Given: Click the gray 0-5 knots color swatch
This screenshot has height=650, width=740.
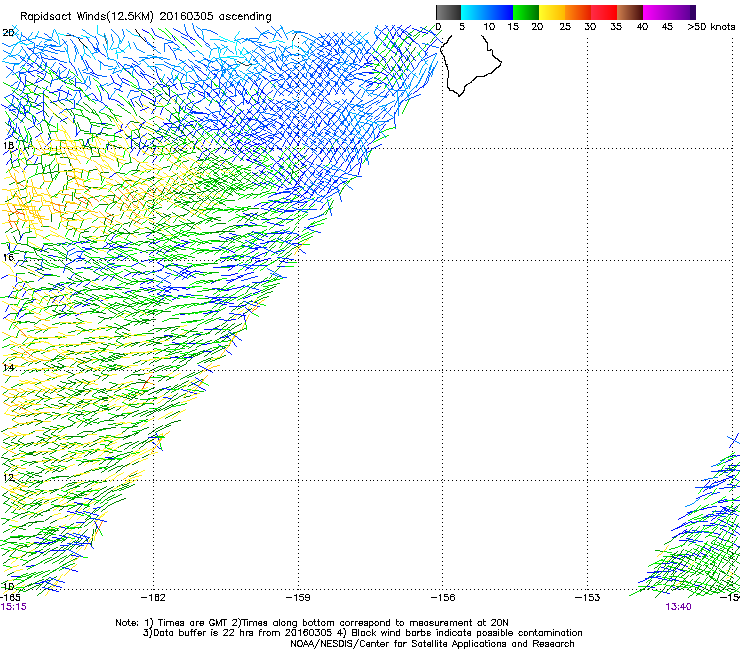Looking at the screenshot, I should click(448, 12).
